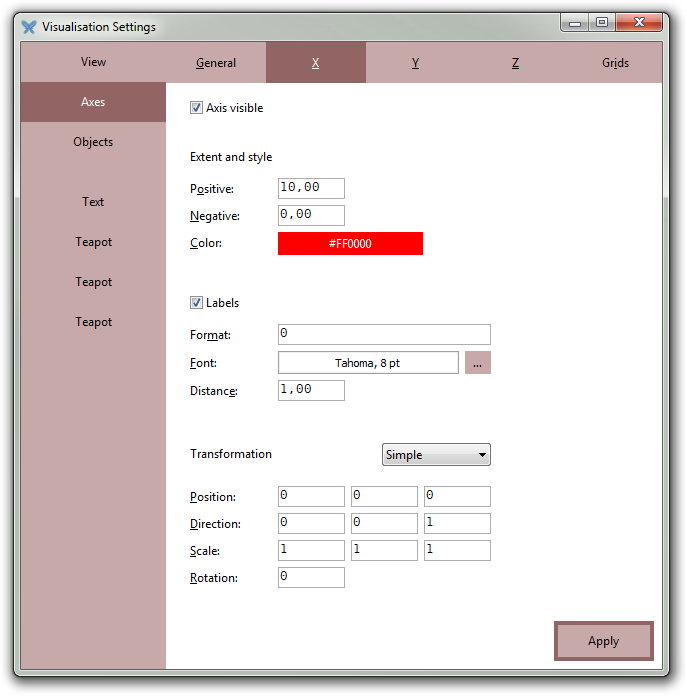
Task: Select Objects in the left sidebar
Action: click(93, 142)
